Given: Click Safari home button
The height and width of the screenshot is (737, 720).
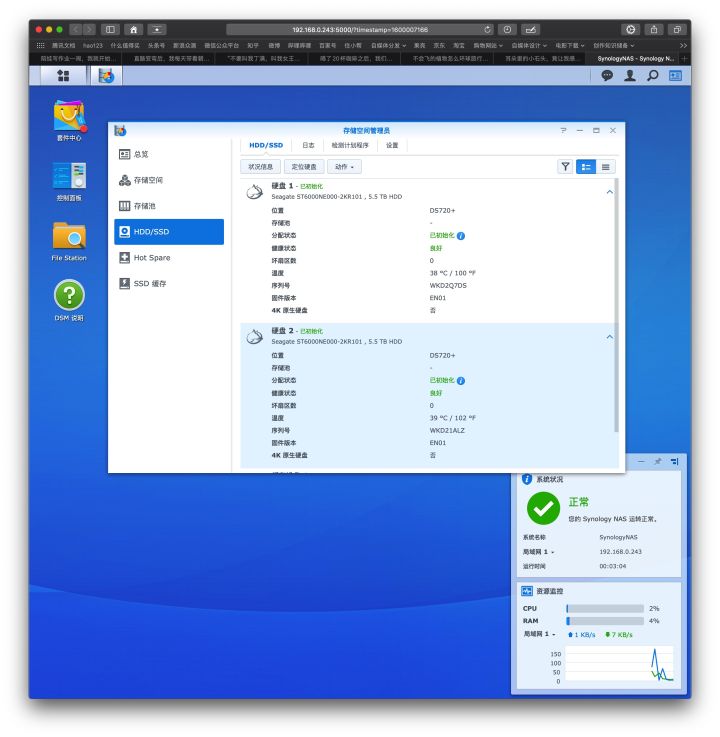Looking at the screenshot, I should click(133, 29).
